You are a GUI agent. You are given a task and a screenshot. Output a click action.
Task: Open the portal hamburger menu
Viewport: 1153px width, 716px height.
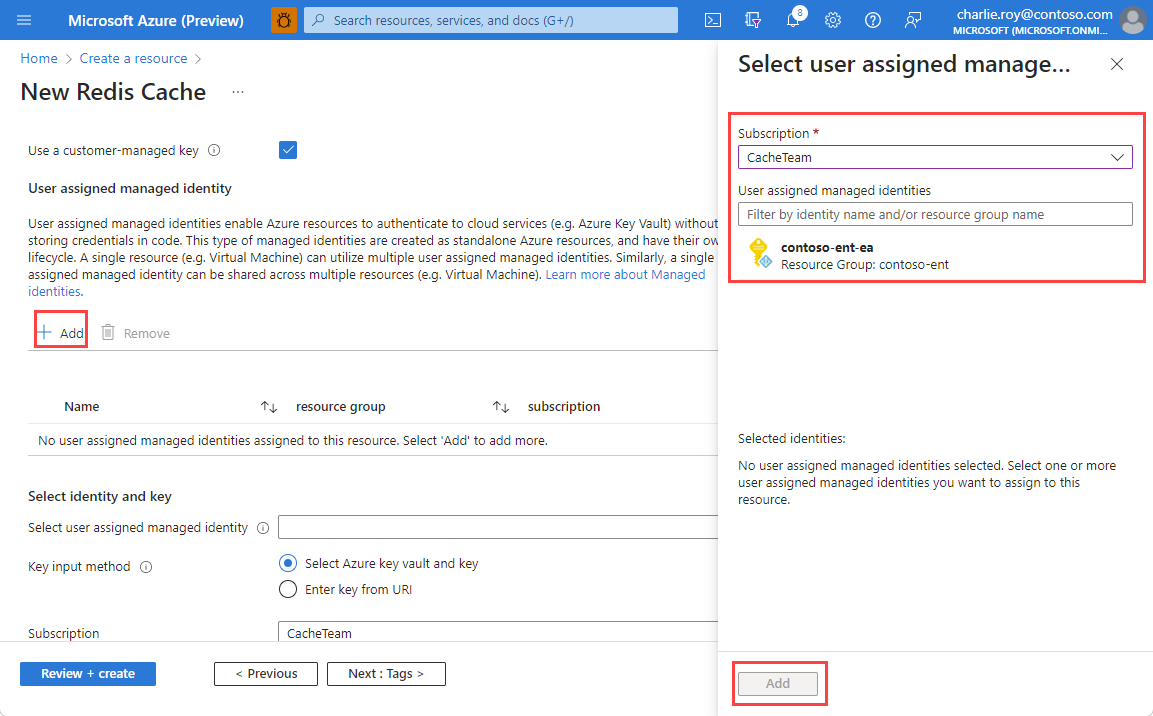click(x=24, y=20)
